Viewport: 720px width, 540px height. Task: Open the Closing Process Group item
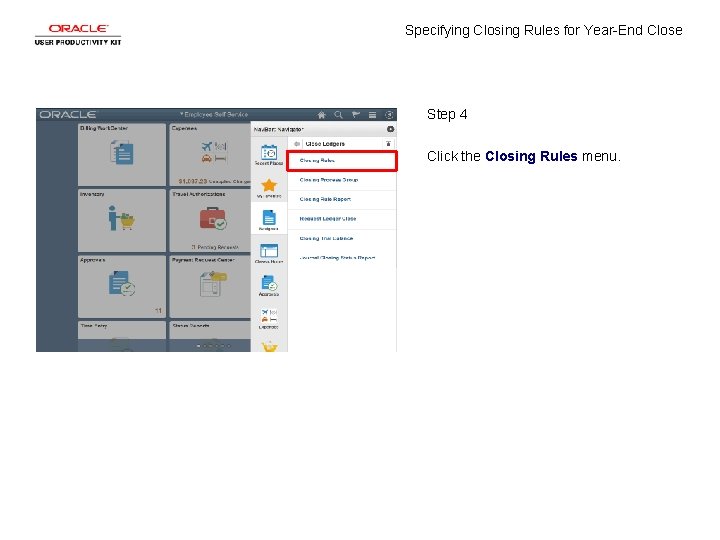point(342,180)
